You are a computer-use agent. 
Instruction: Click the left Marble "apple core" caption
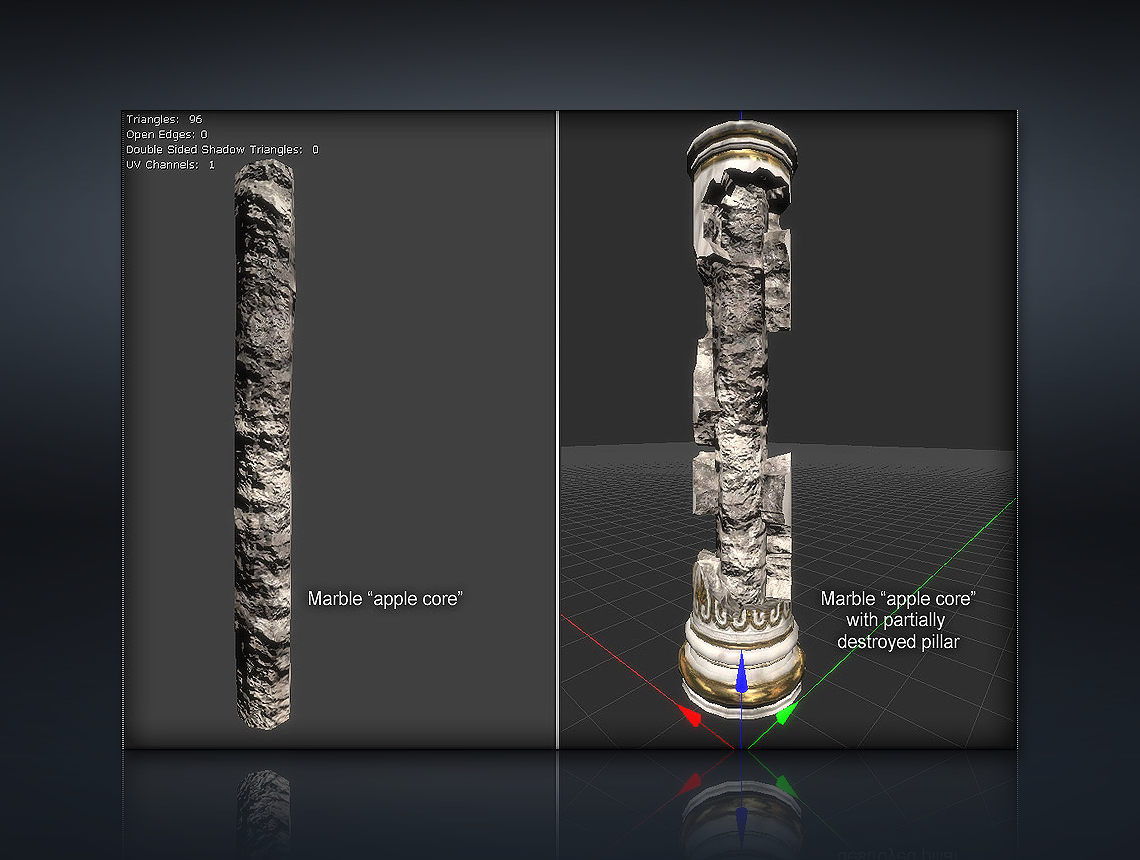pos(385,599)
